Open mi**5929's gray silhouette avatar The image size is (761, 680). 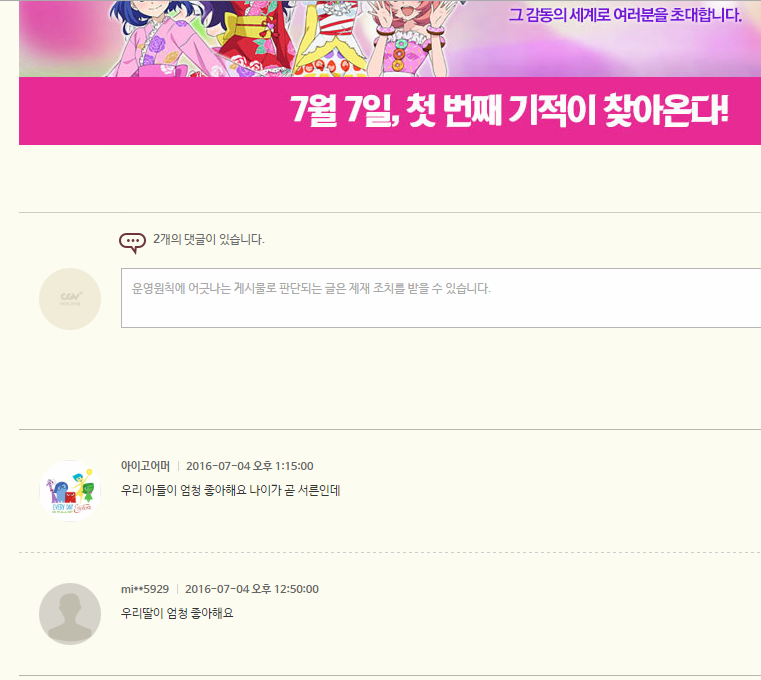[70, 614]
